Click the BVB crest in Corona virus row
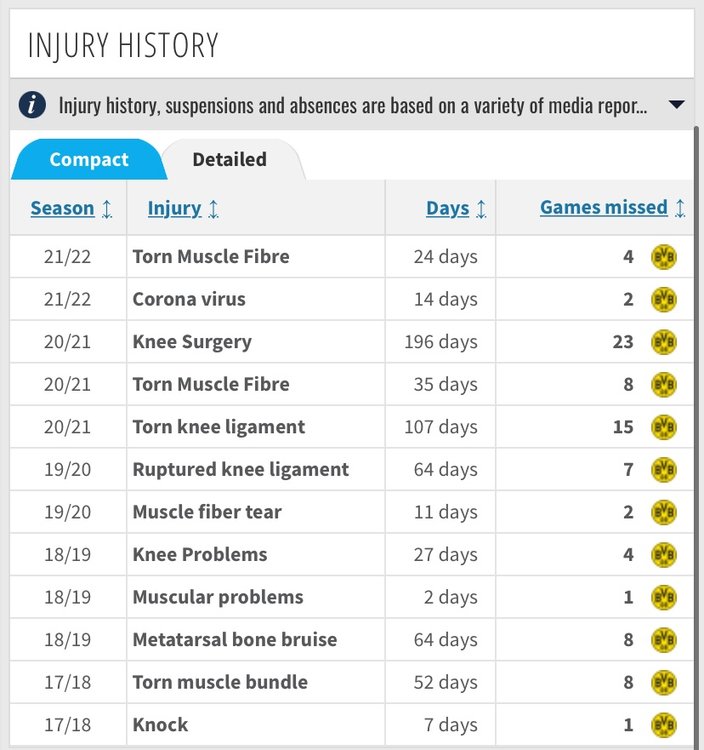The height and width of the screenshot is (750, 704). click(x=664, y=299)
